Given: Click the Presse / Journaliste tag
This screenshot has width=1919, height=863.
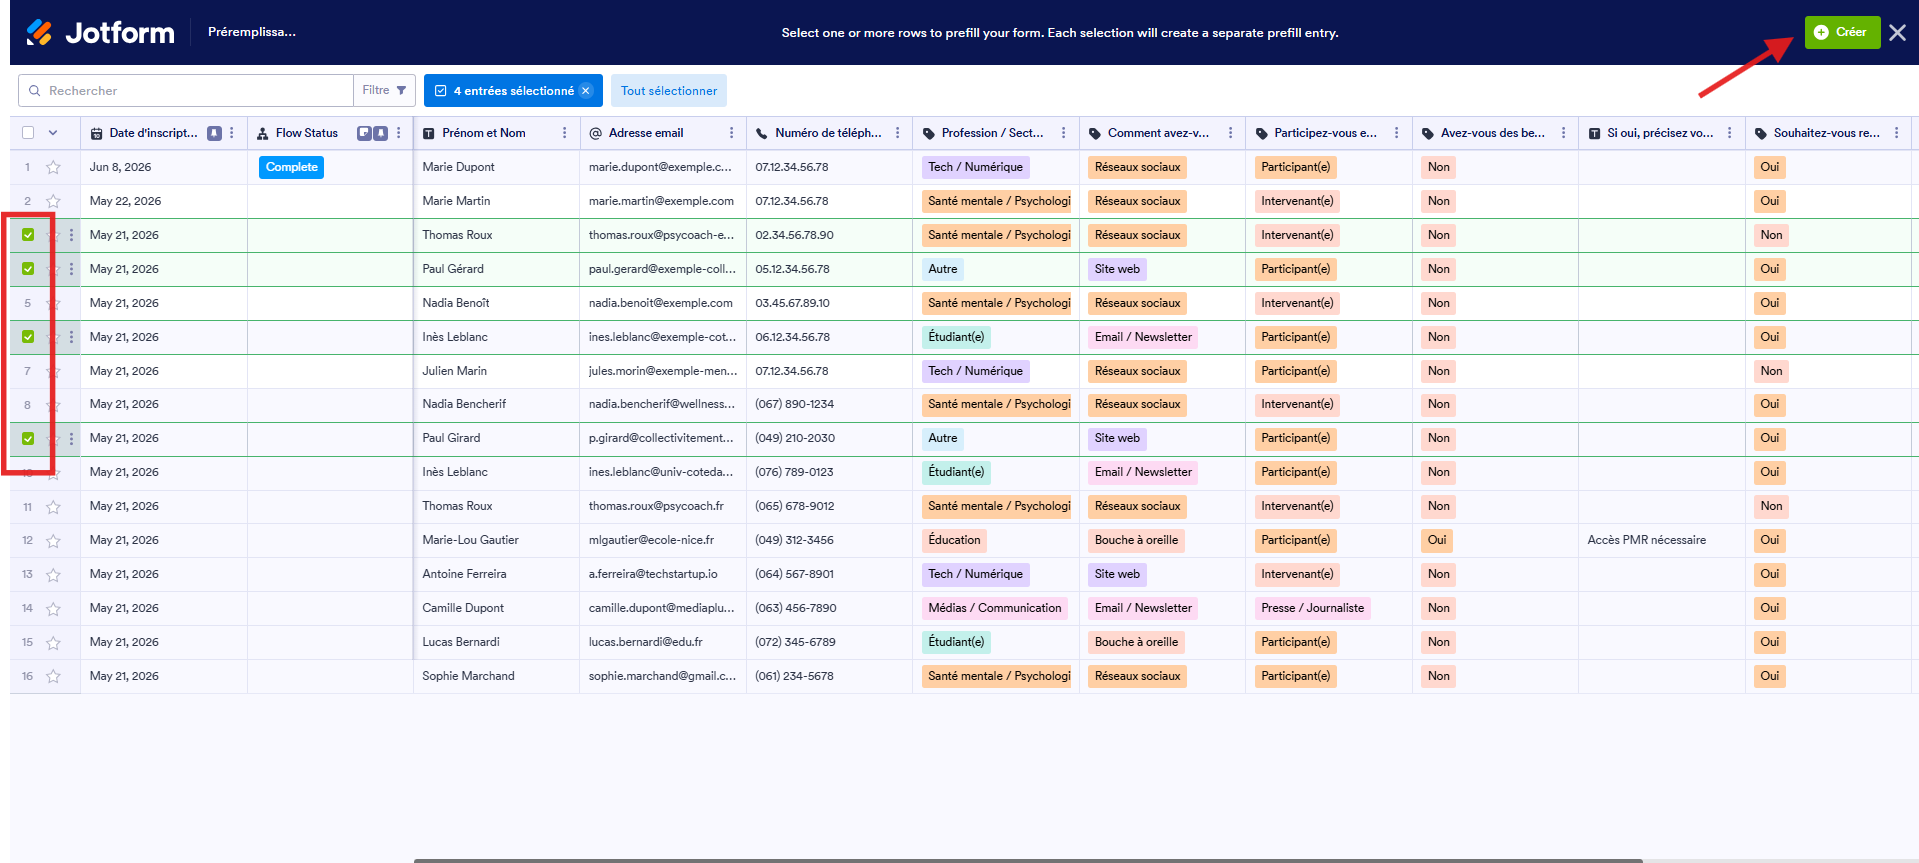Looking at the screenshot, I should pyautogui.click(x=1312, y=608).
